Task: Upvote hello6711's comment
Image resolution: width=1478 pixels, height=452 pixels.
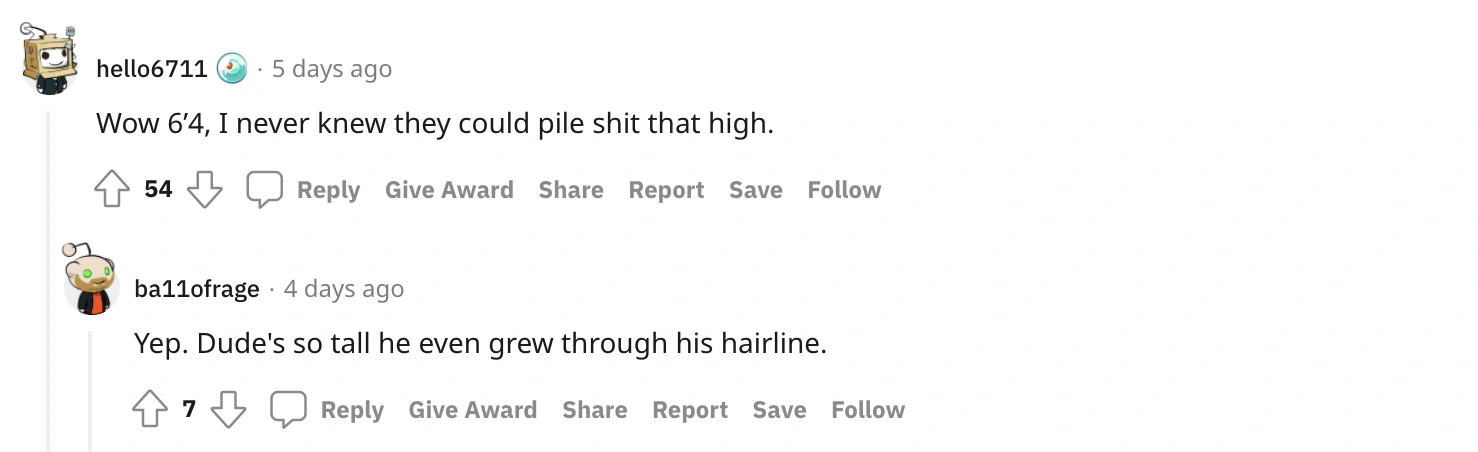Action: 112,190
